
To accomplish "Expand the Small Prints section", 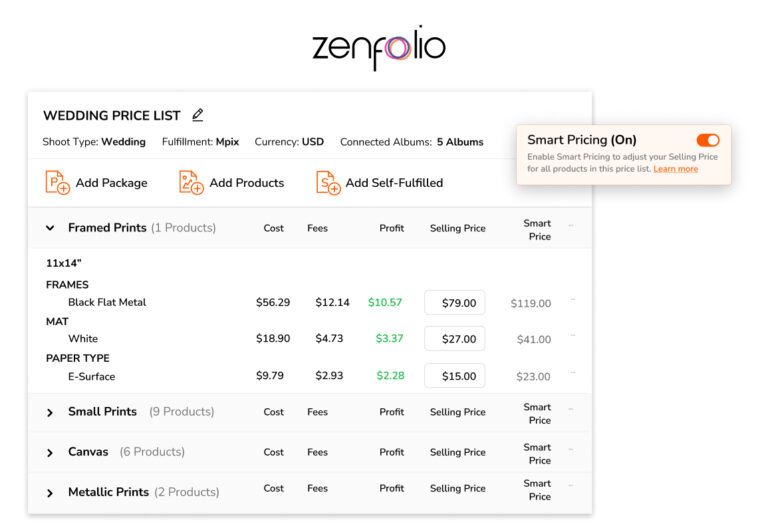I will [x=50, y=412].
